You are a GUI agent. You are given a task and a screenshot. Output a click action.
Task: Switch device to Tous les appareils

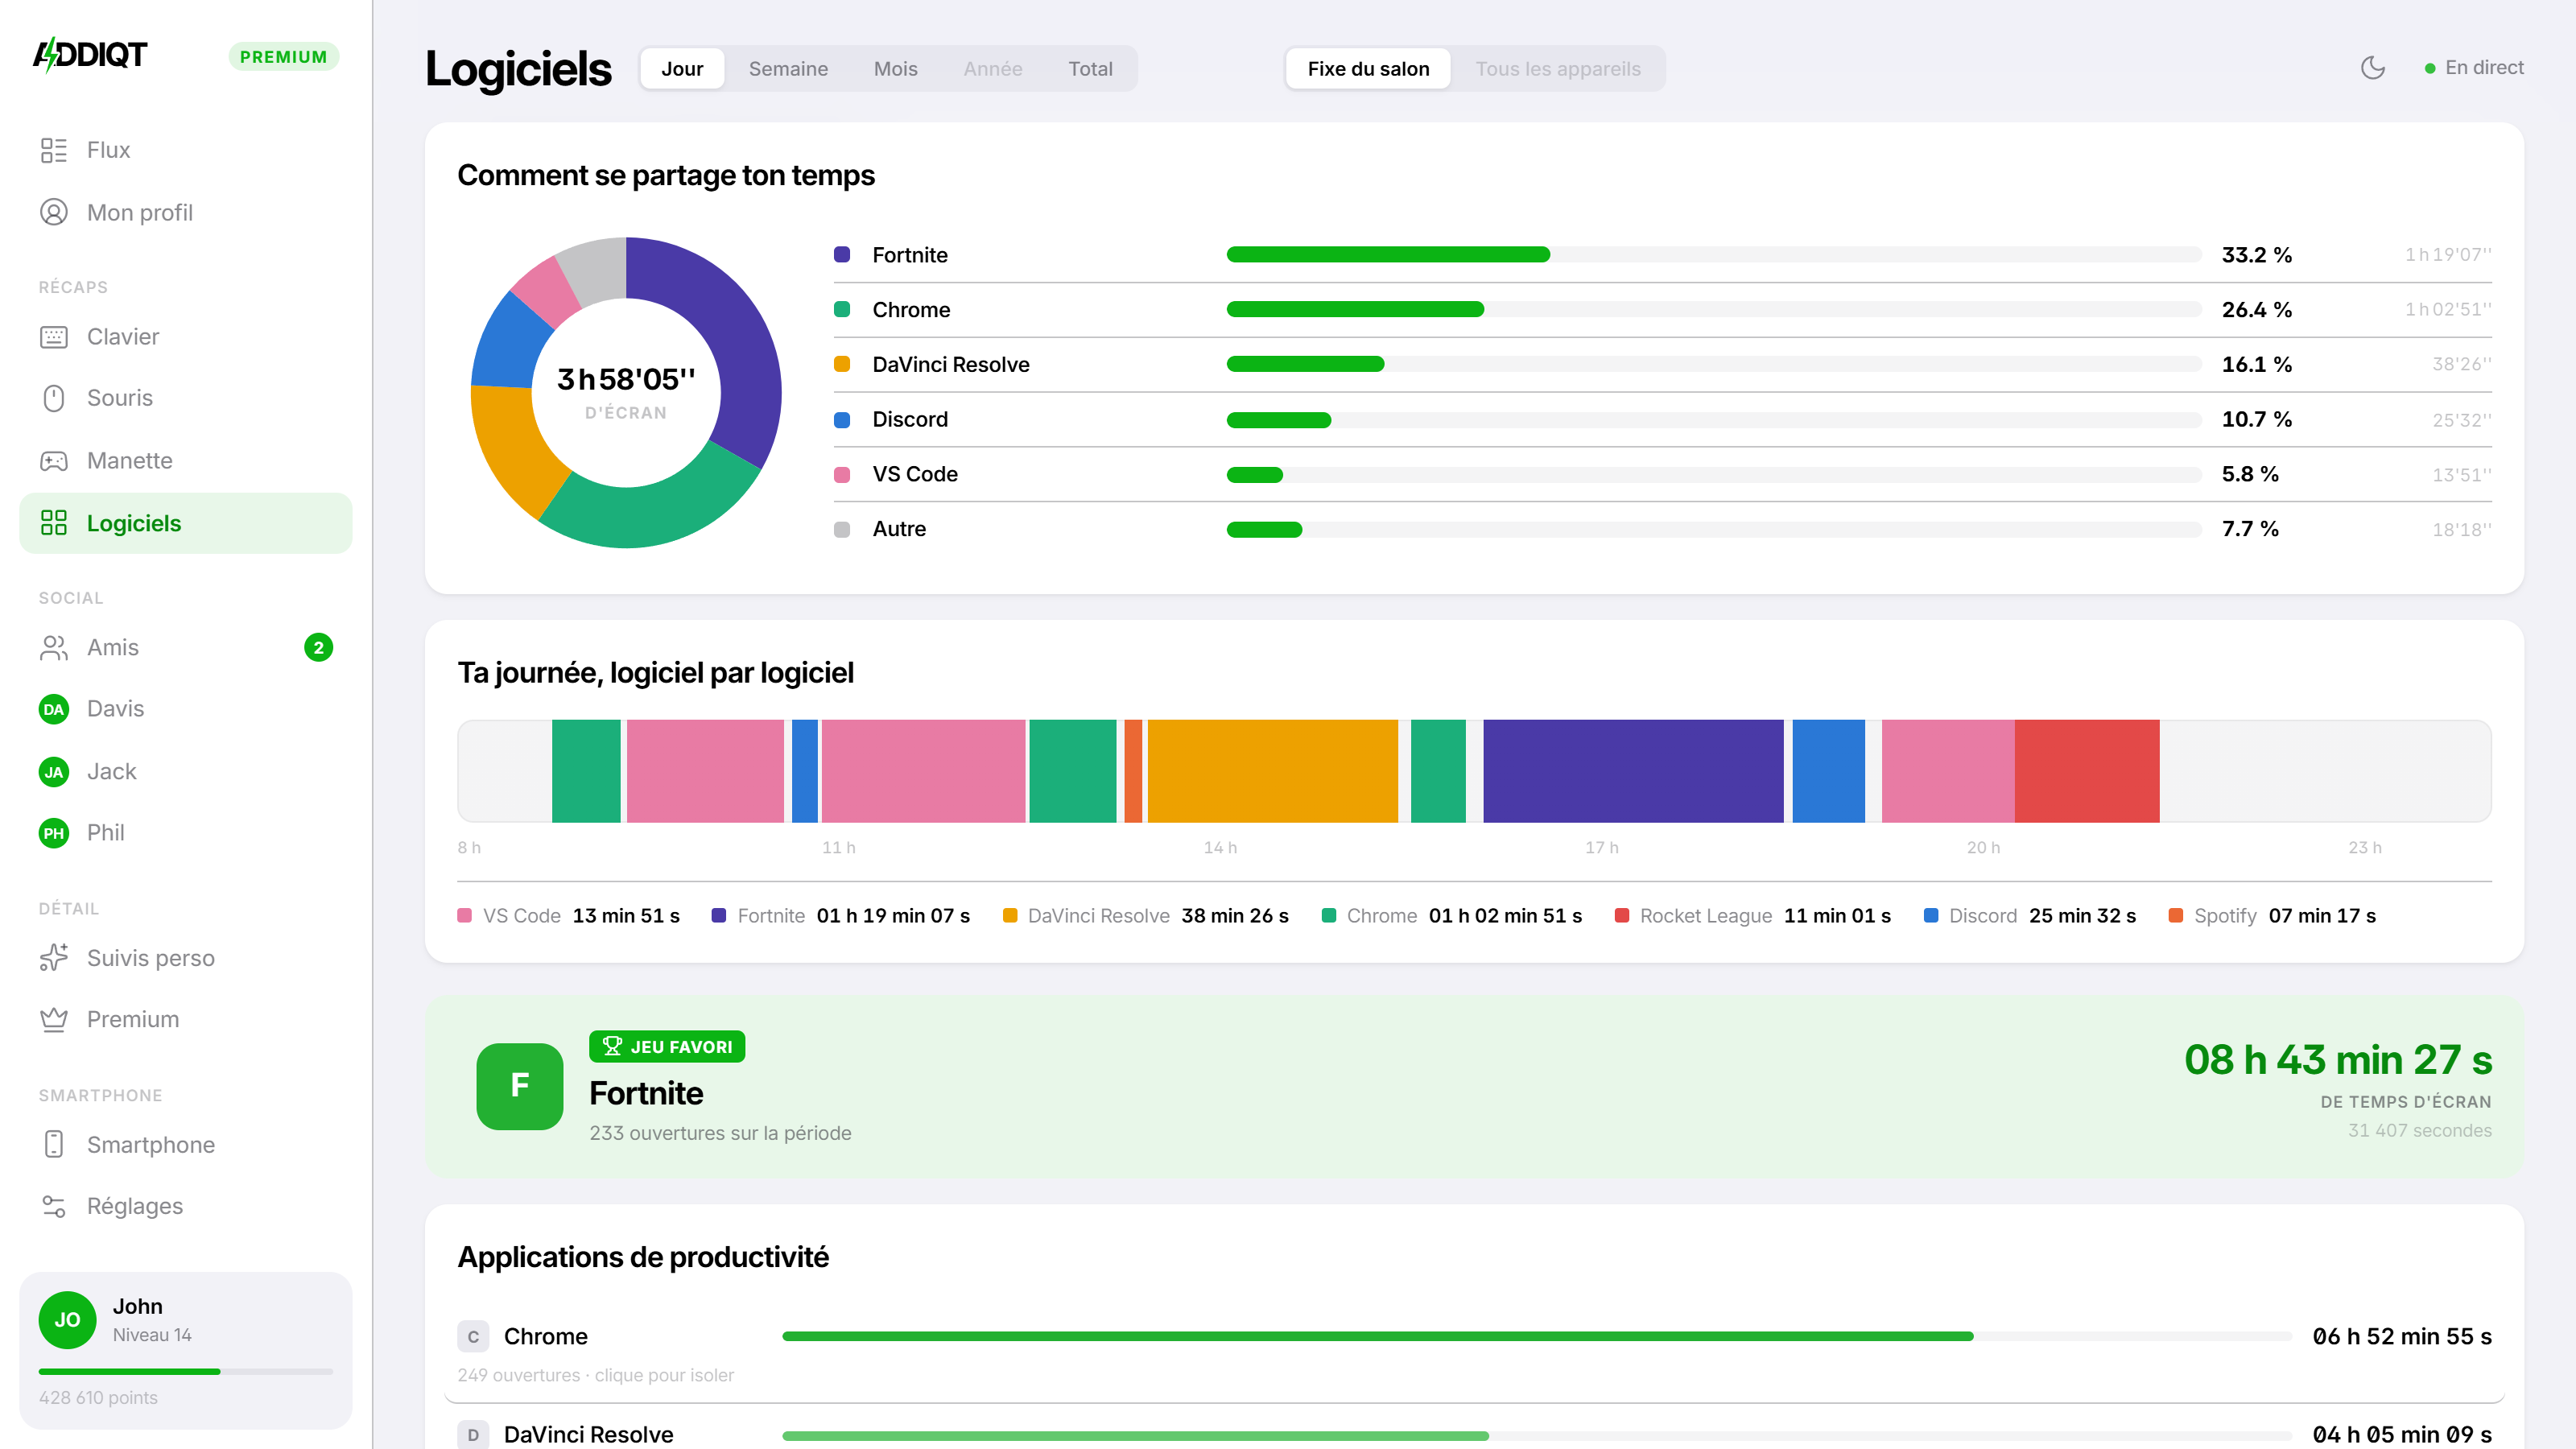[1558, 69]
